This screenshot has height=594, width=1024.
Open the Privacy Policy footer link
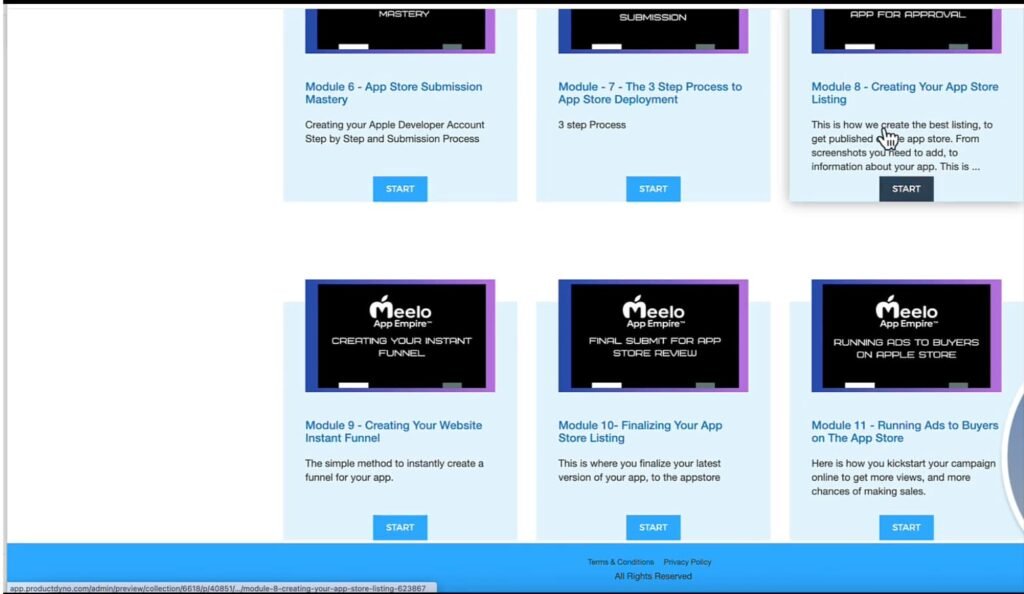tap(687, 562)
